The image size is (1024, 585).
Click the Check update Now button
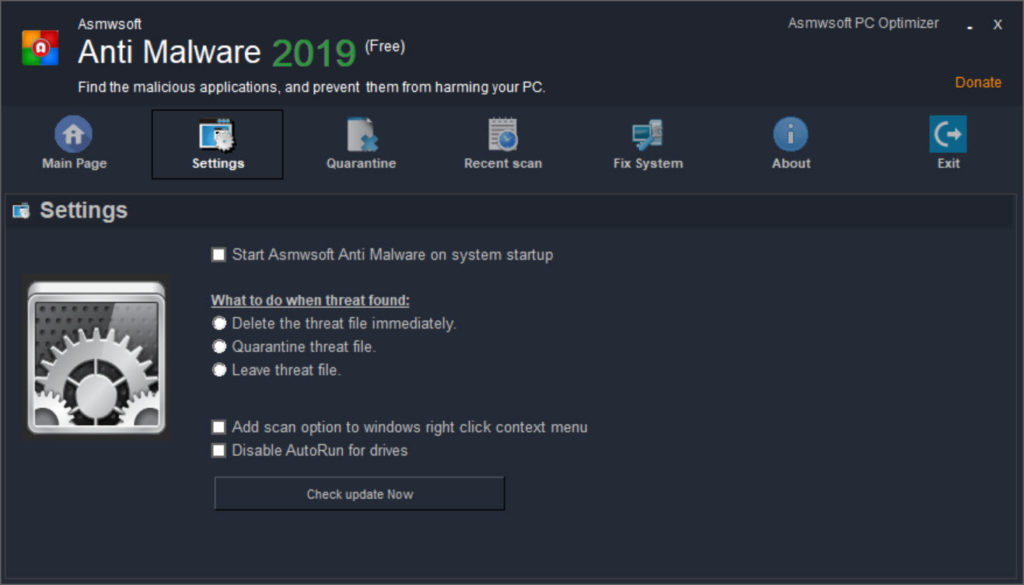(359, 494)
